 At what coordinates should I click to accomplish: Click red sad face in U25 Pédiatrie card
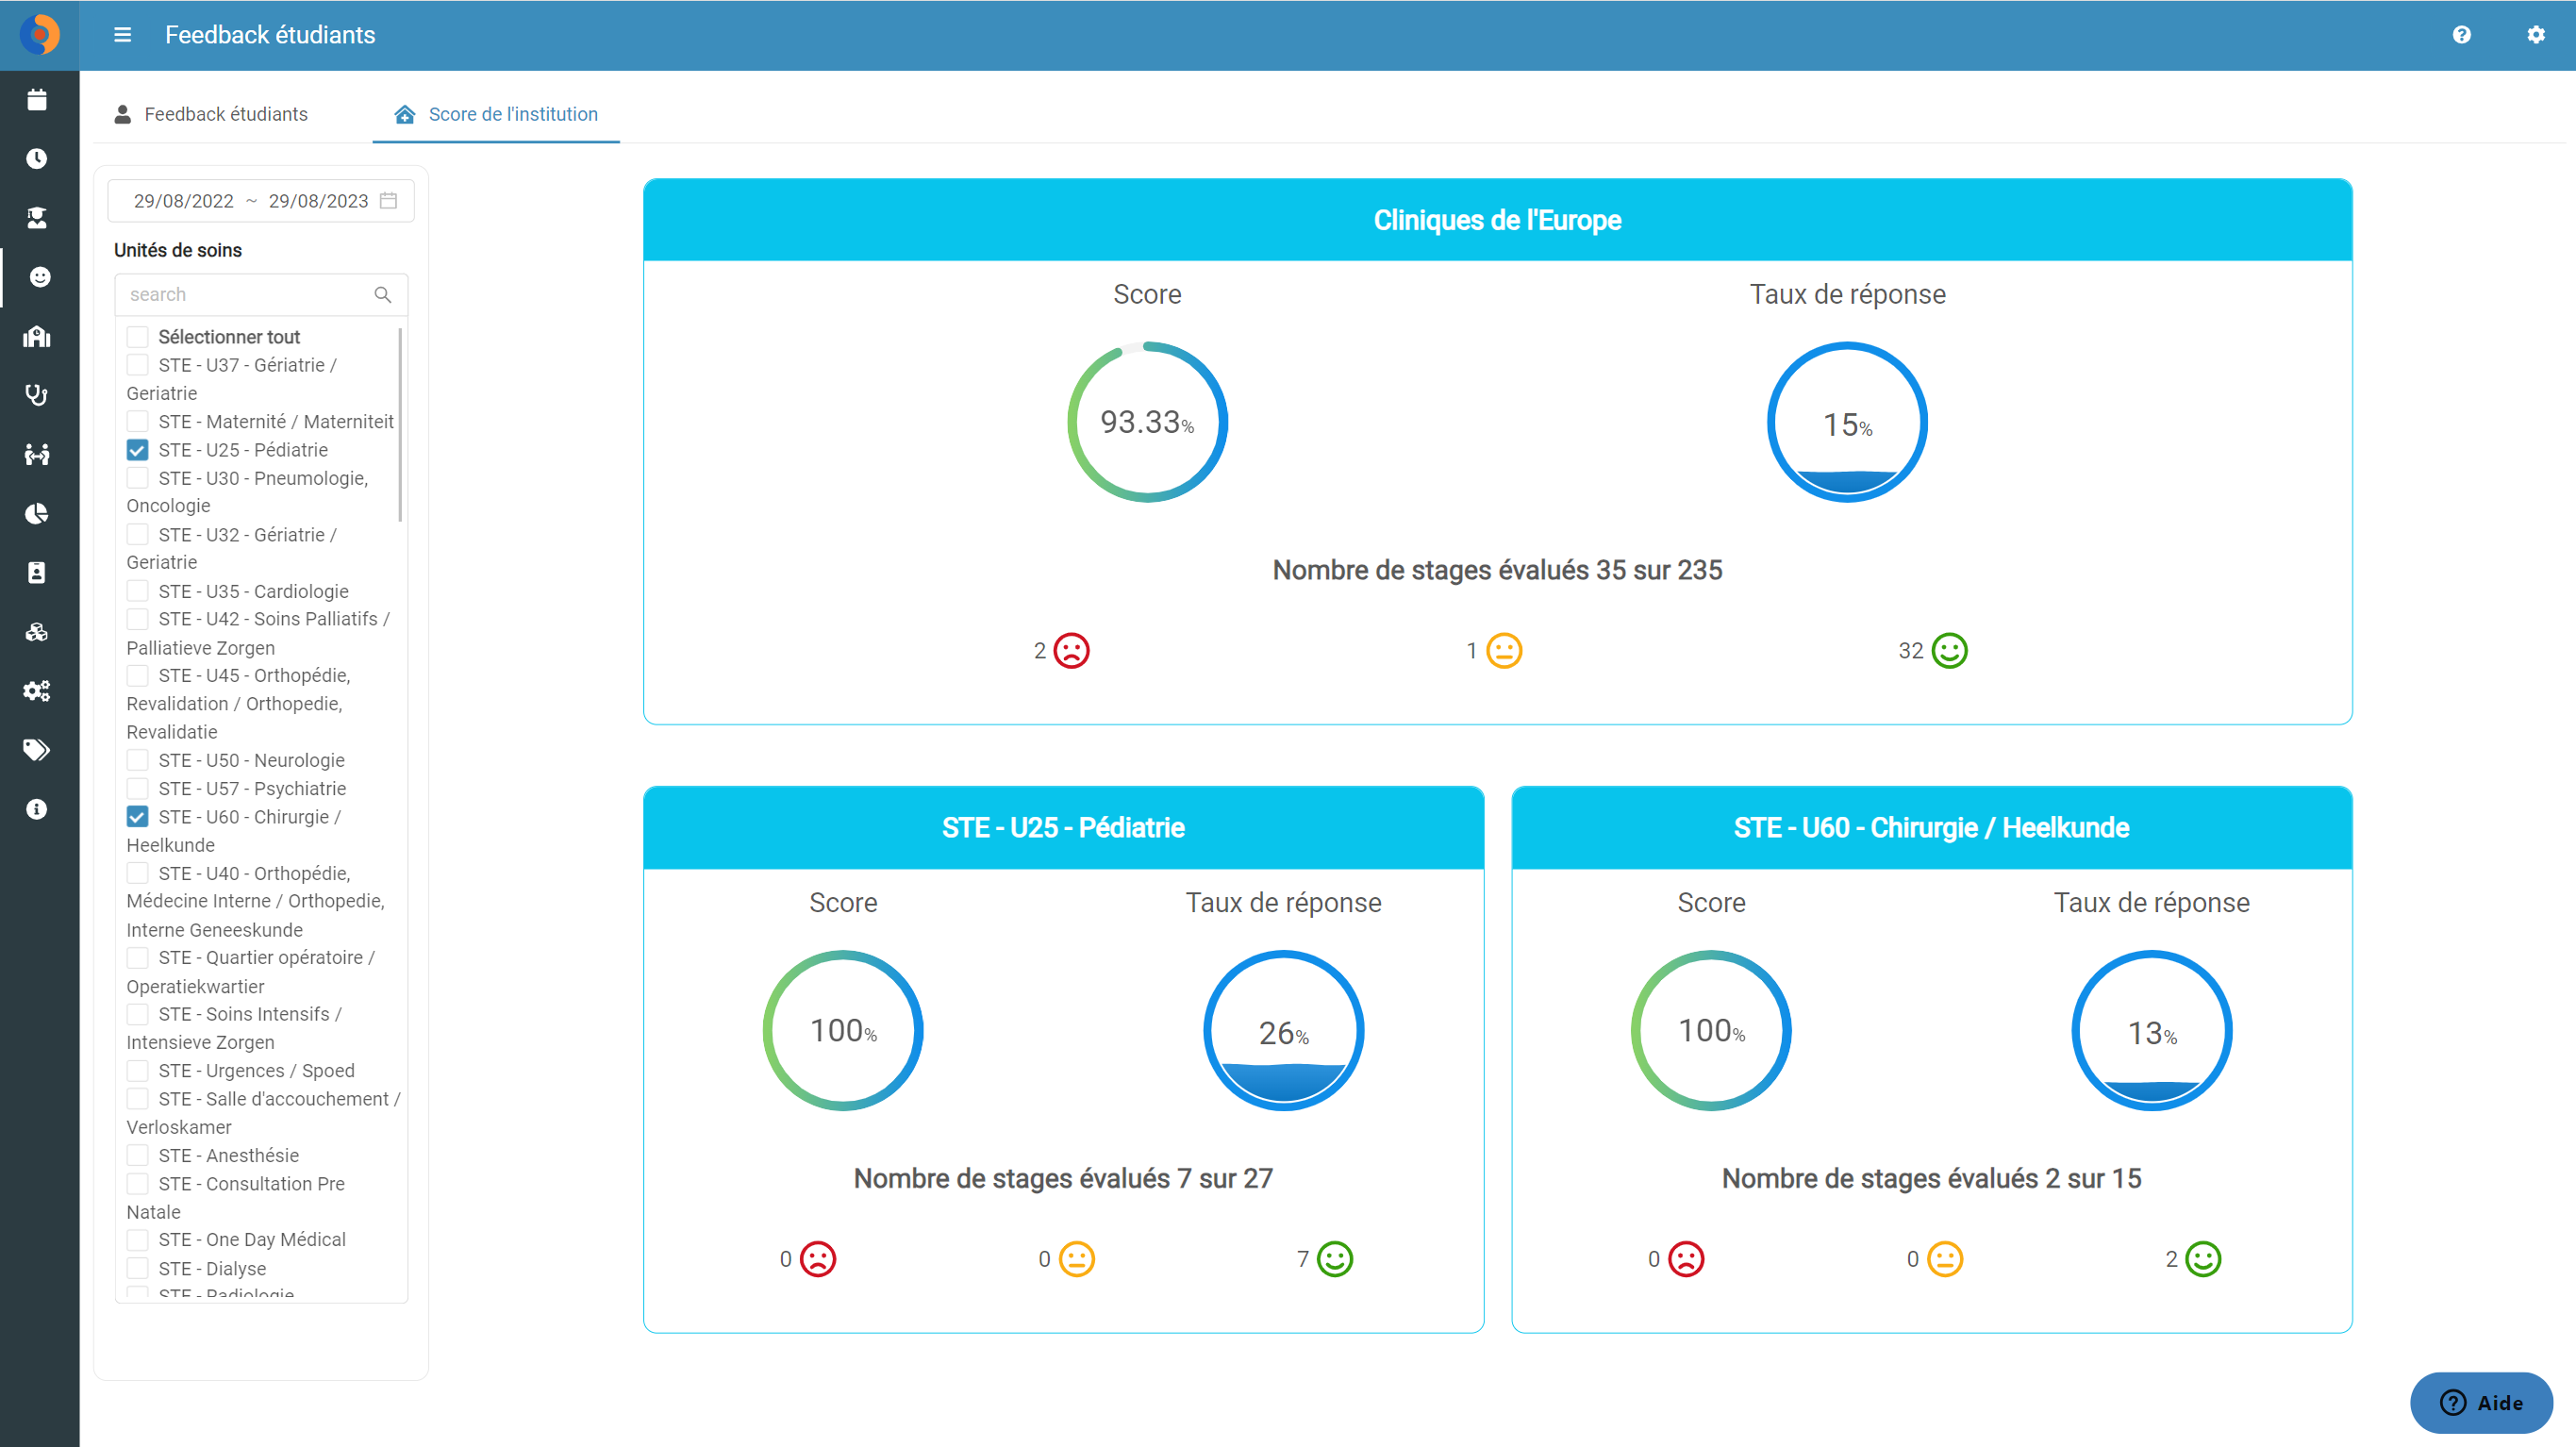[817, 1258]
